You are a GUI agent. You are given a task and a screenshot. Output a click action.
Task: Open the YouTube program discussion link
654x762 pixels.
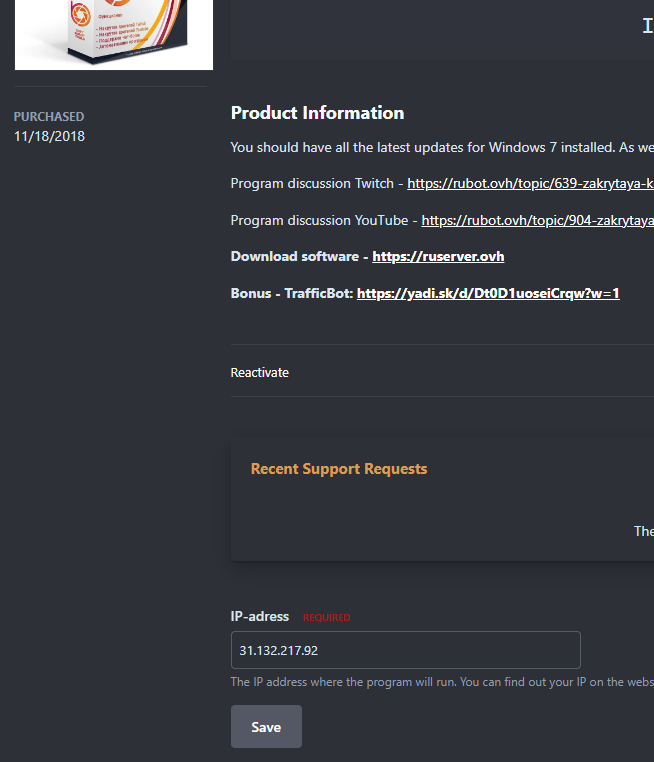coord(537,220)
